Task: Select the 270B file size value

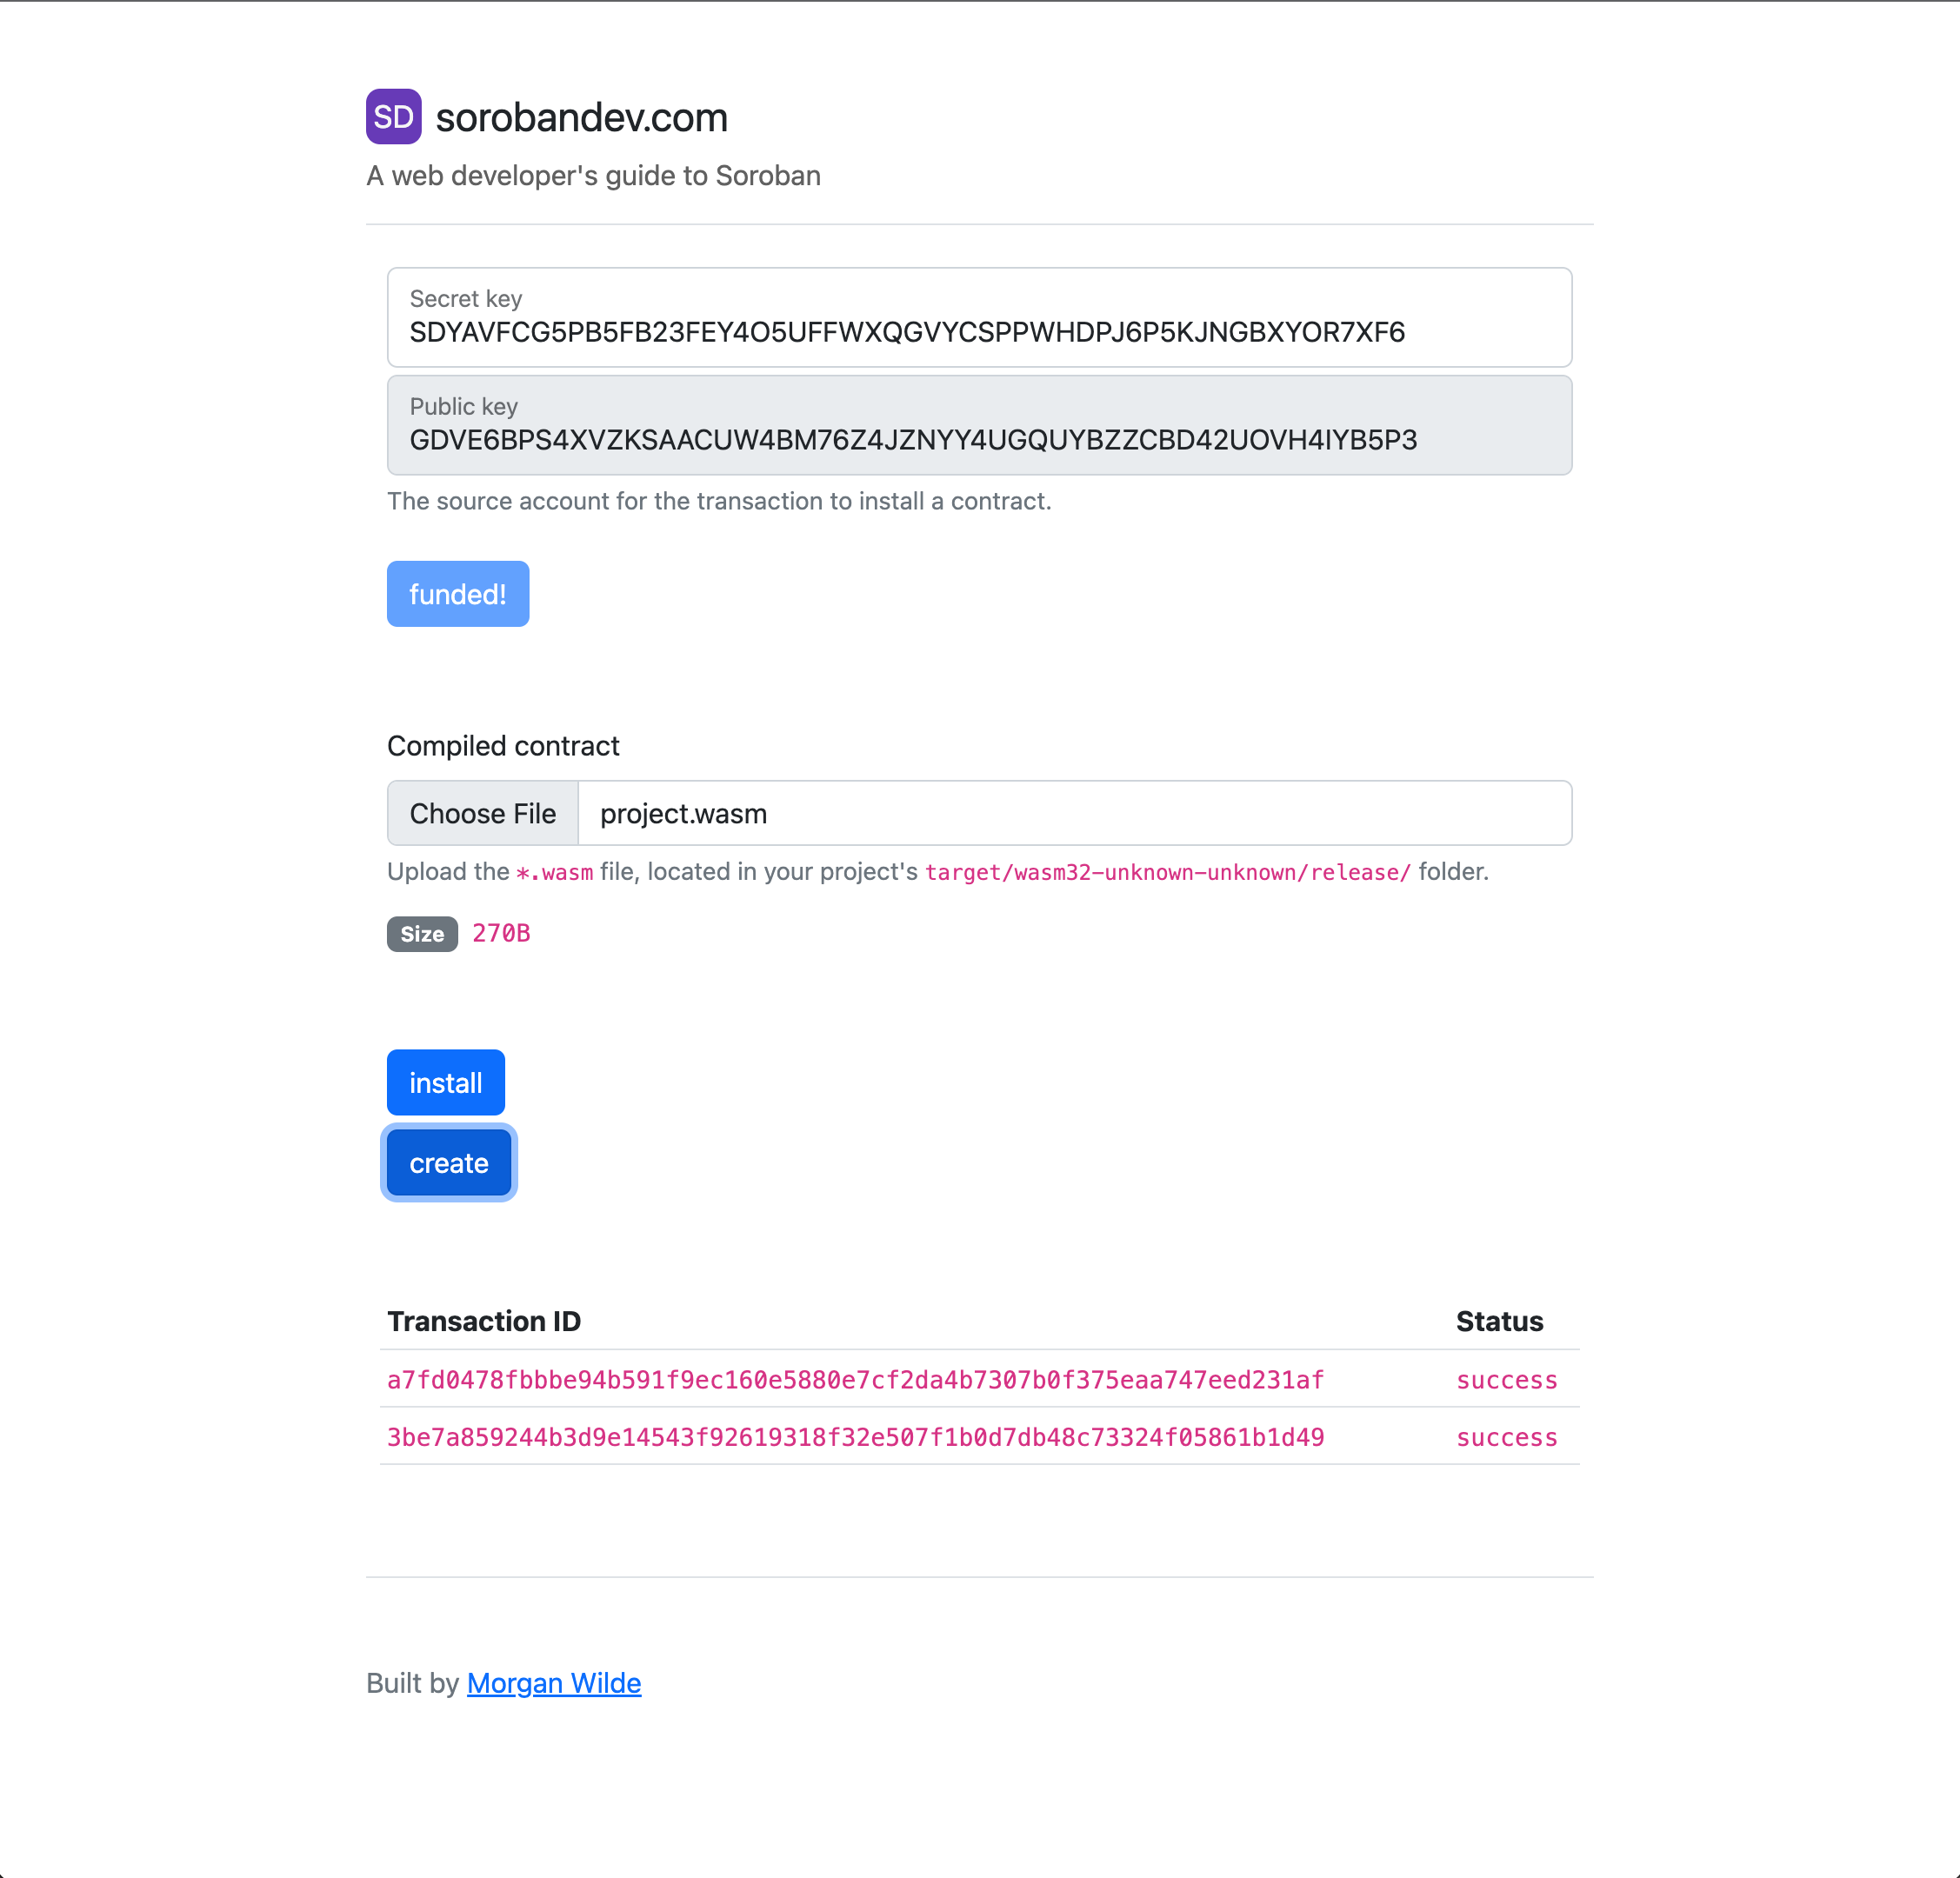Action: (x=501, y=933)
